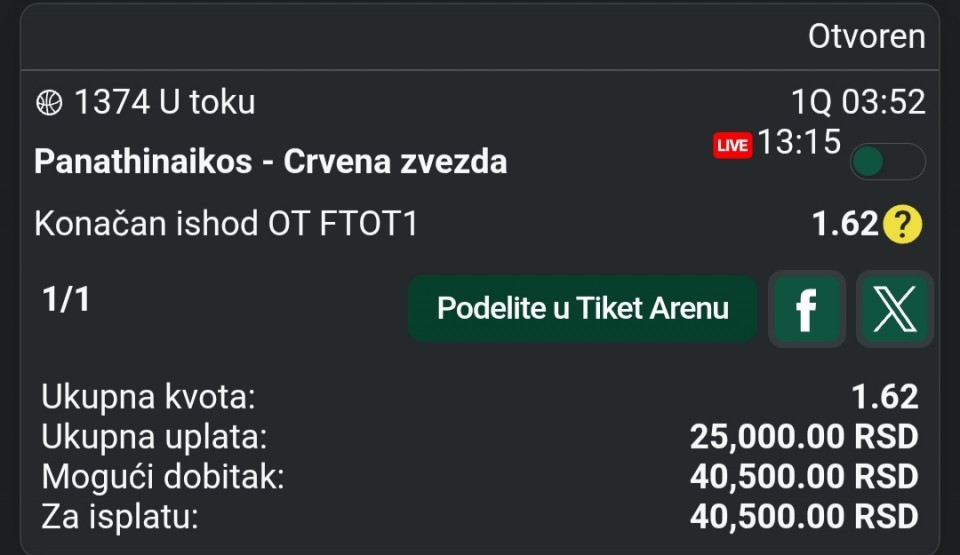Select the 1.62 total odds value
The height and width of the screenshot is (555, 960).
(x=884, y=397)
